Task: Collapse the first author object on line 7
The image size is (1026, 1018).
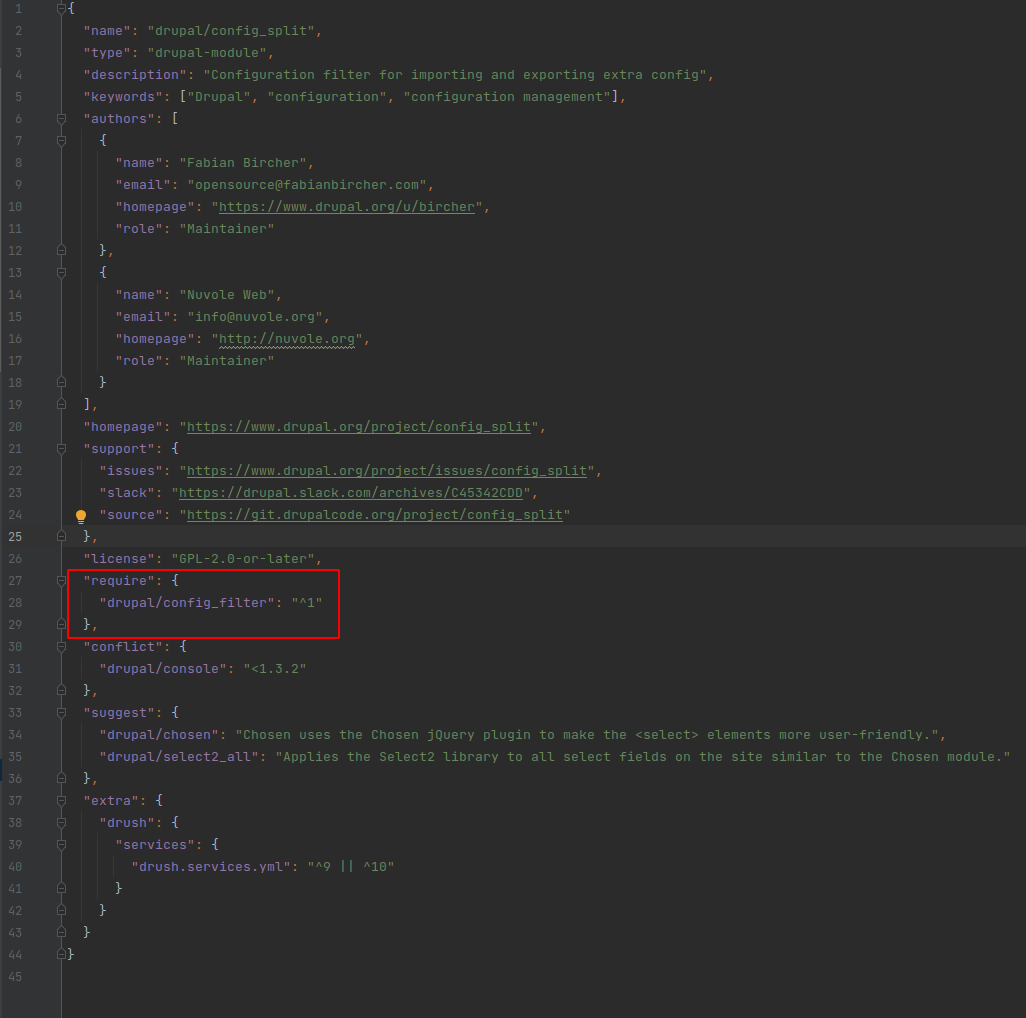Action: coord(61,141)
